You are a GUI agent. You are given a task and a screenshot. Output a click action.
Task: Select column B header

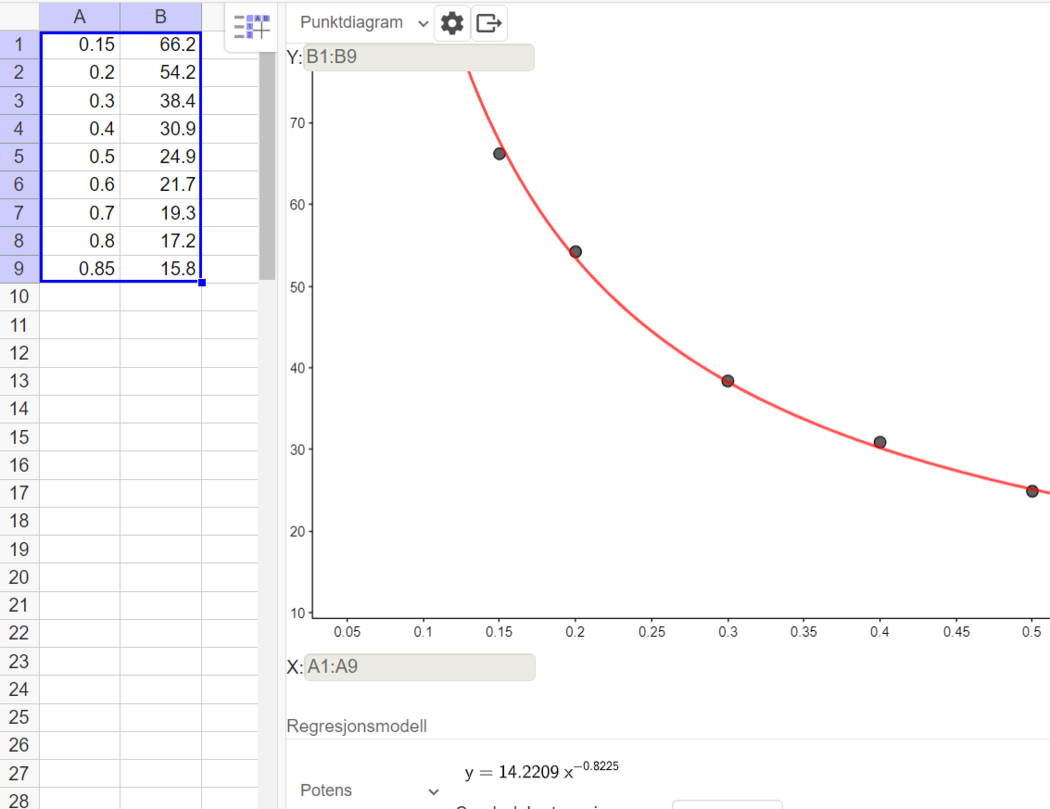pos(160,16)
